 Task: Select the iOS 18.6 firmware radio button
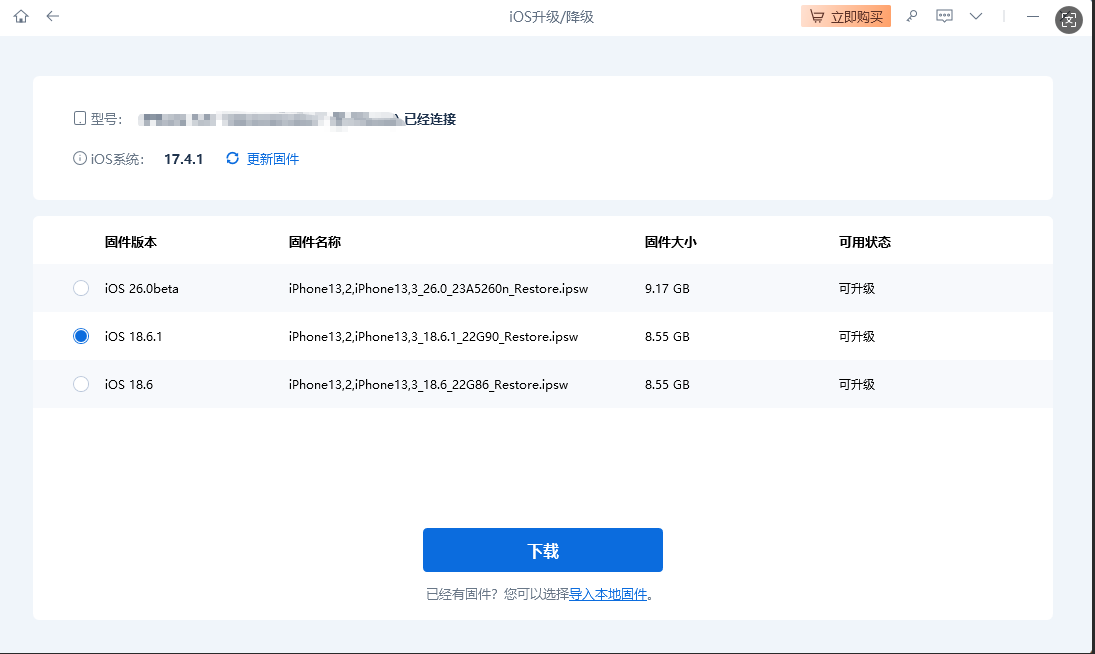(x=80, y=384)
